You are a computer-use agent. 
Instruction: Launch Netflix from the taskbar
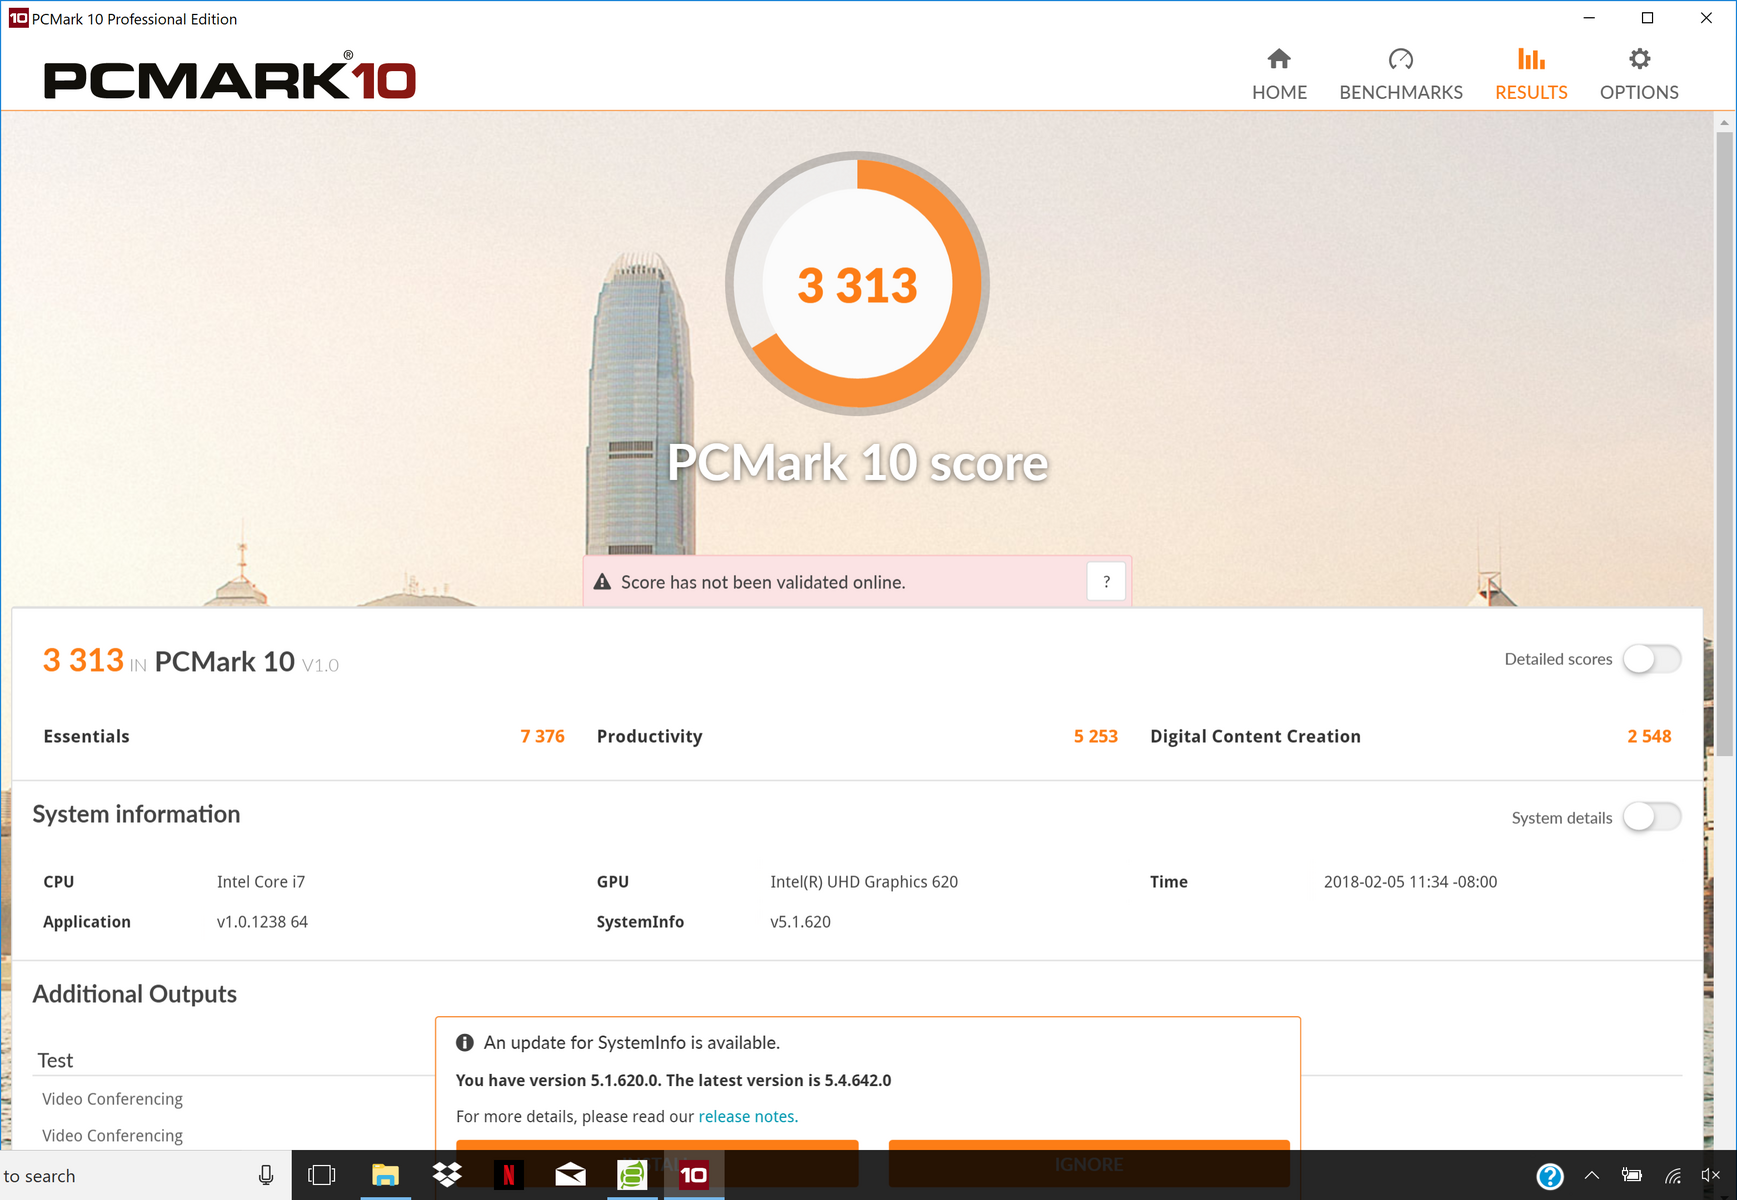click(508, 1175)
